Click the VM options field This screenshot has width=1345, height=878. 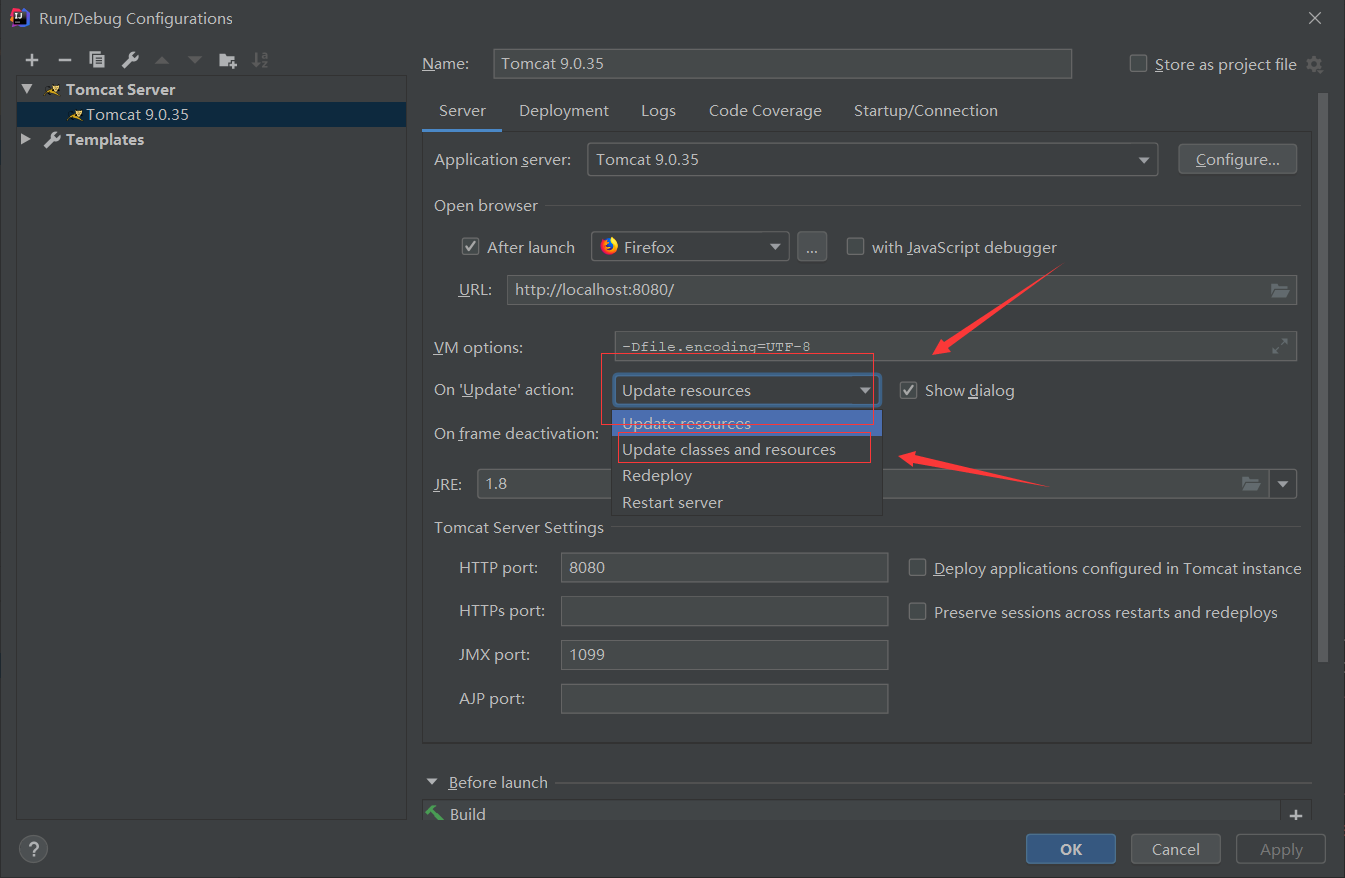(955, 346)
